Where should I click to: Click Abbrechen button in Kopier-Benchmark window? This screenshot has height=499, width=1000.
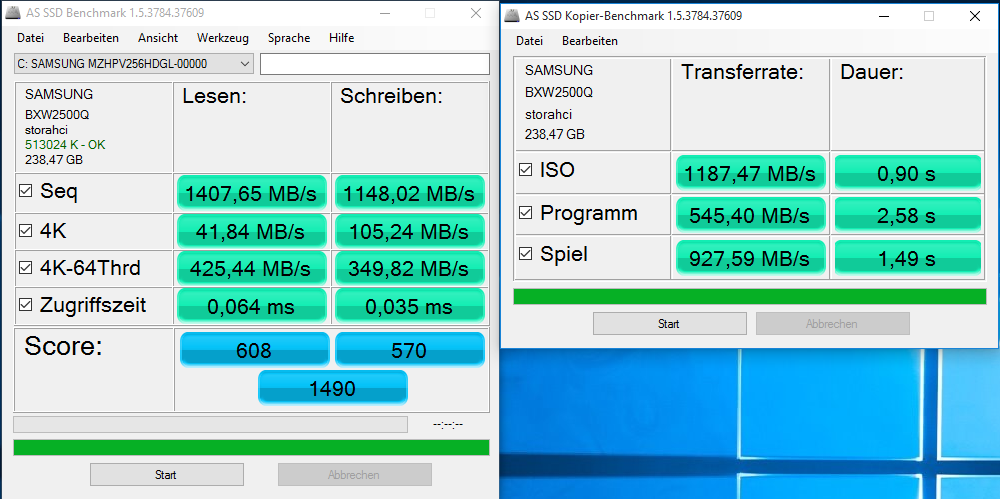832,324
